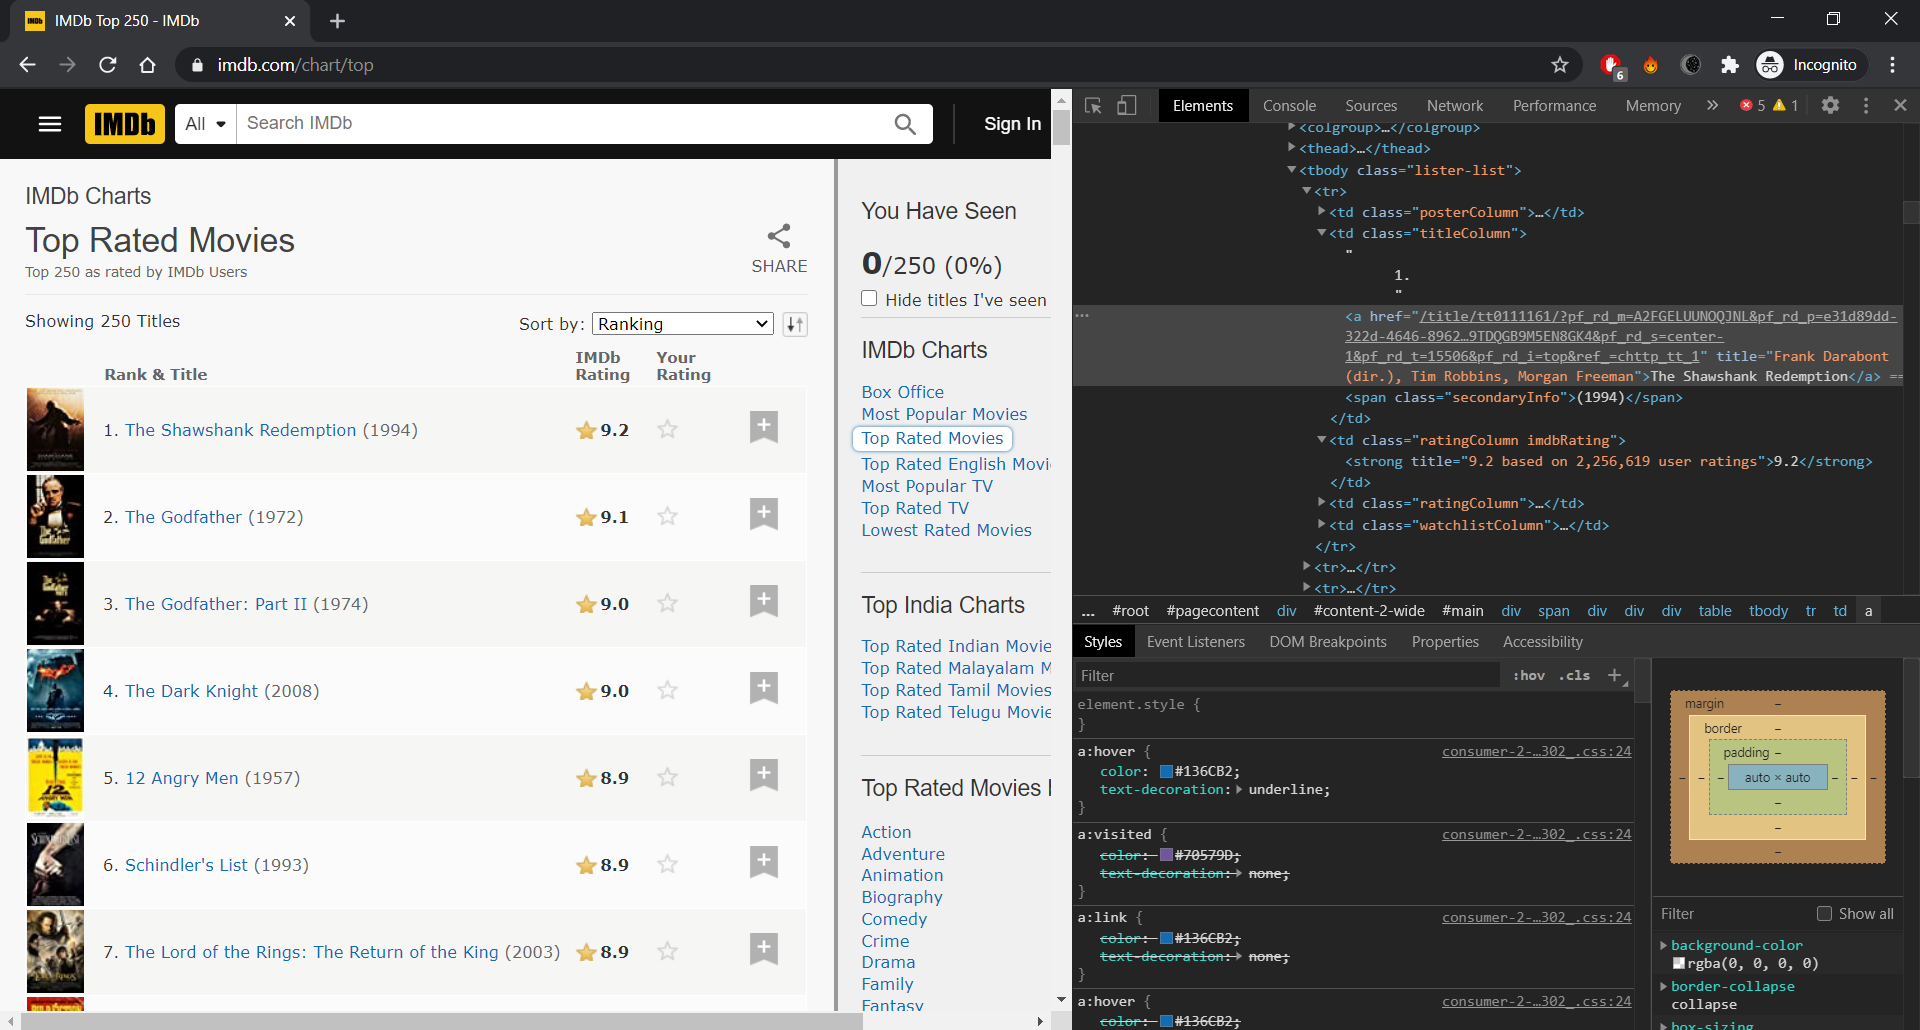Add The Shawshank Redemption to watchlist
This screenshot has width=1920, height=1030.
click(x=764, y=426)
